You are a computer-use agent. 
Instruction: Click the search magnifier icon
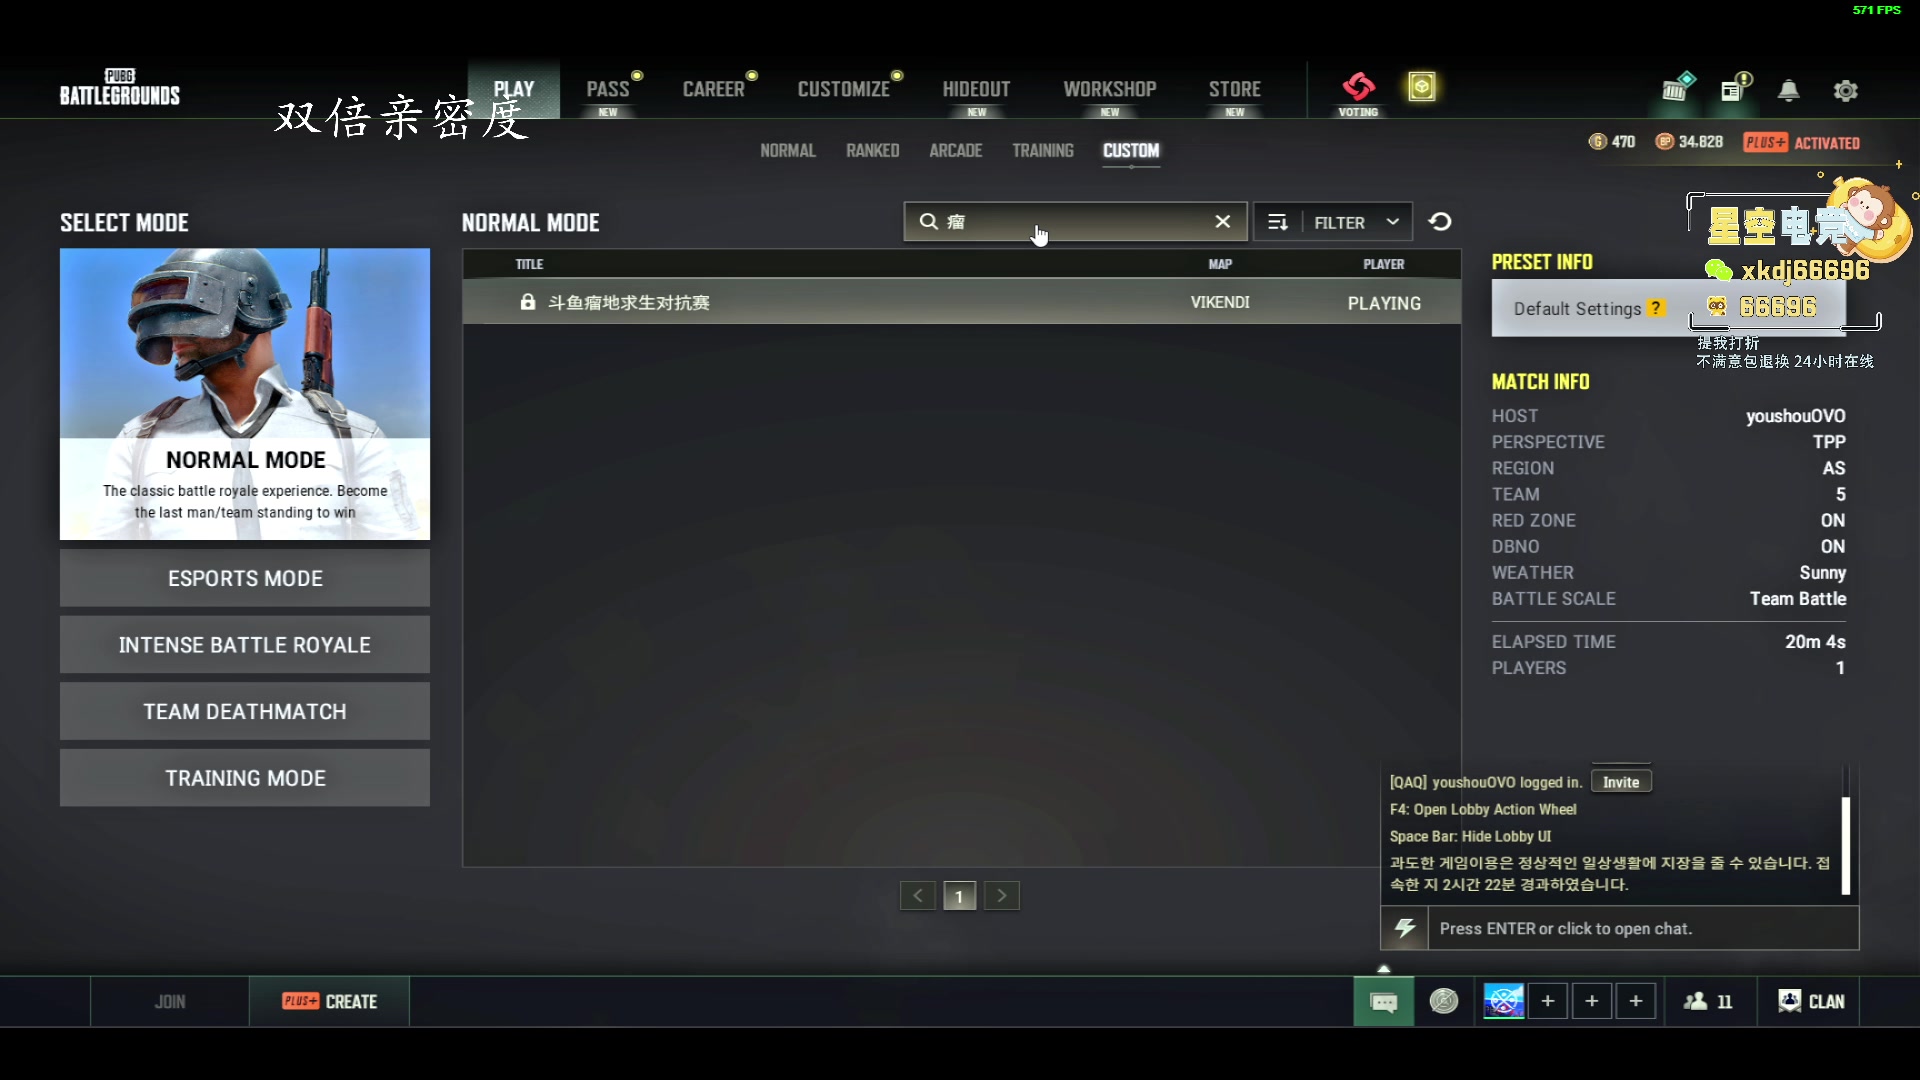coord(928,222)
